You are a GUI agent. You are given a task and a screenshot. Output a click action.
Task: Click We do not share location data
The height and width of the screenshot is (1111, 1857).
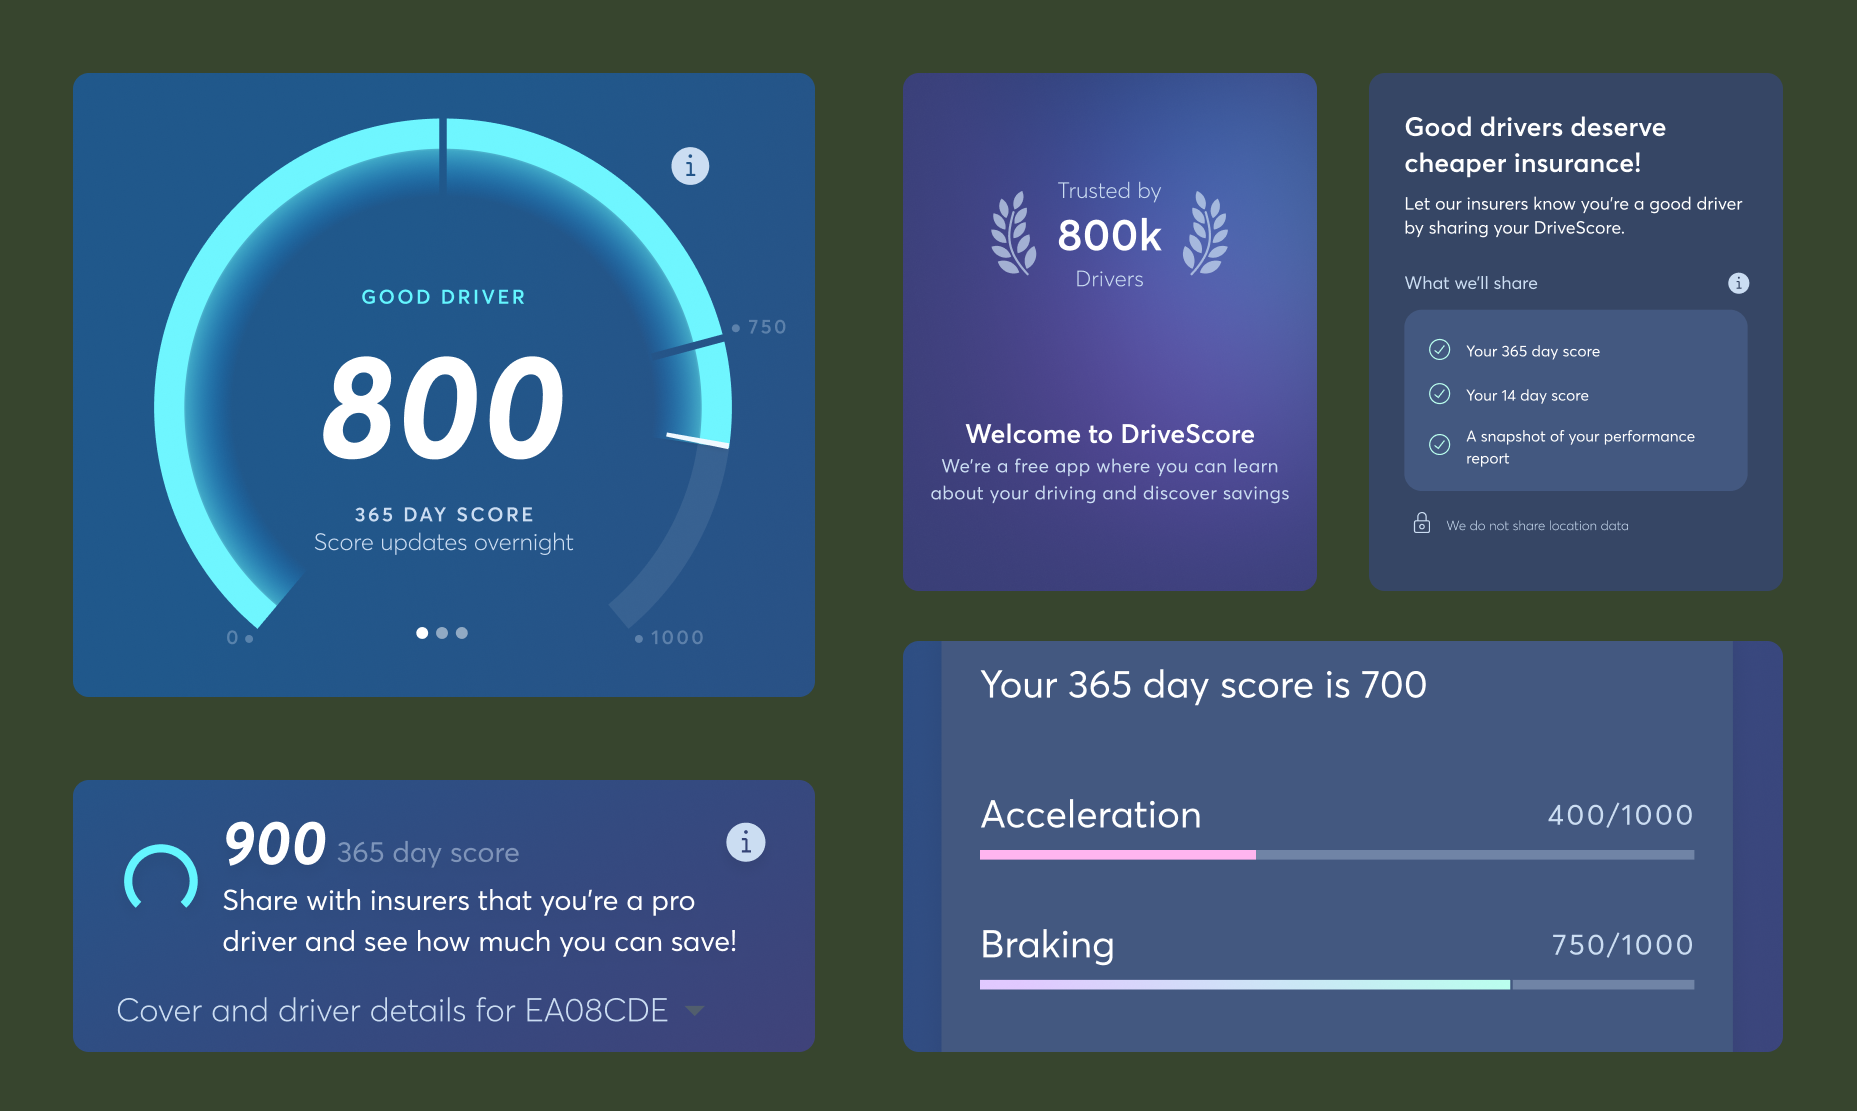click(1537, 526)
